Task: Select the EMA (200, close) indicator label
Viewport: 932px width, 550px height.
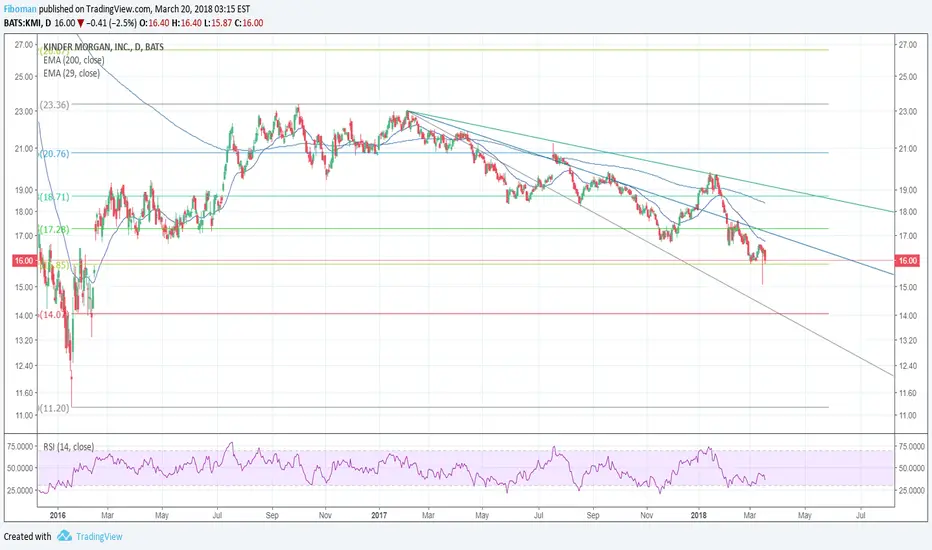Action: pyautogui.click(x=74, y=60)
